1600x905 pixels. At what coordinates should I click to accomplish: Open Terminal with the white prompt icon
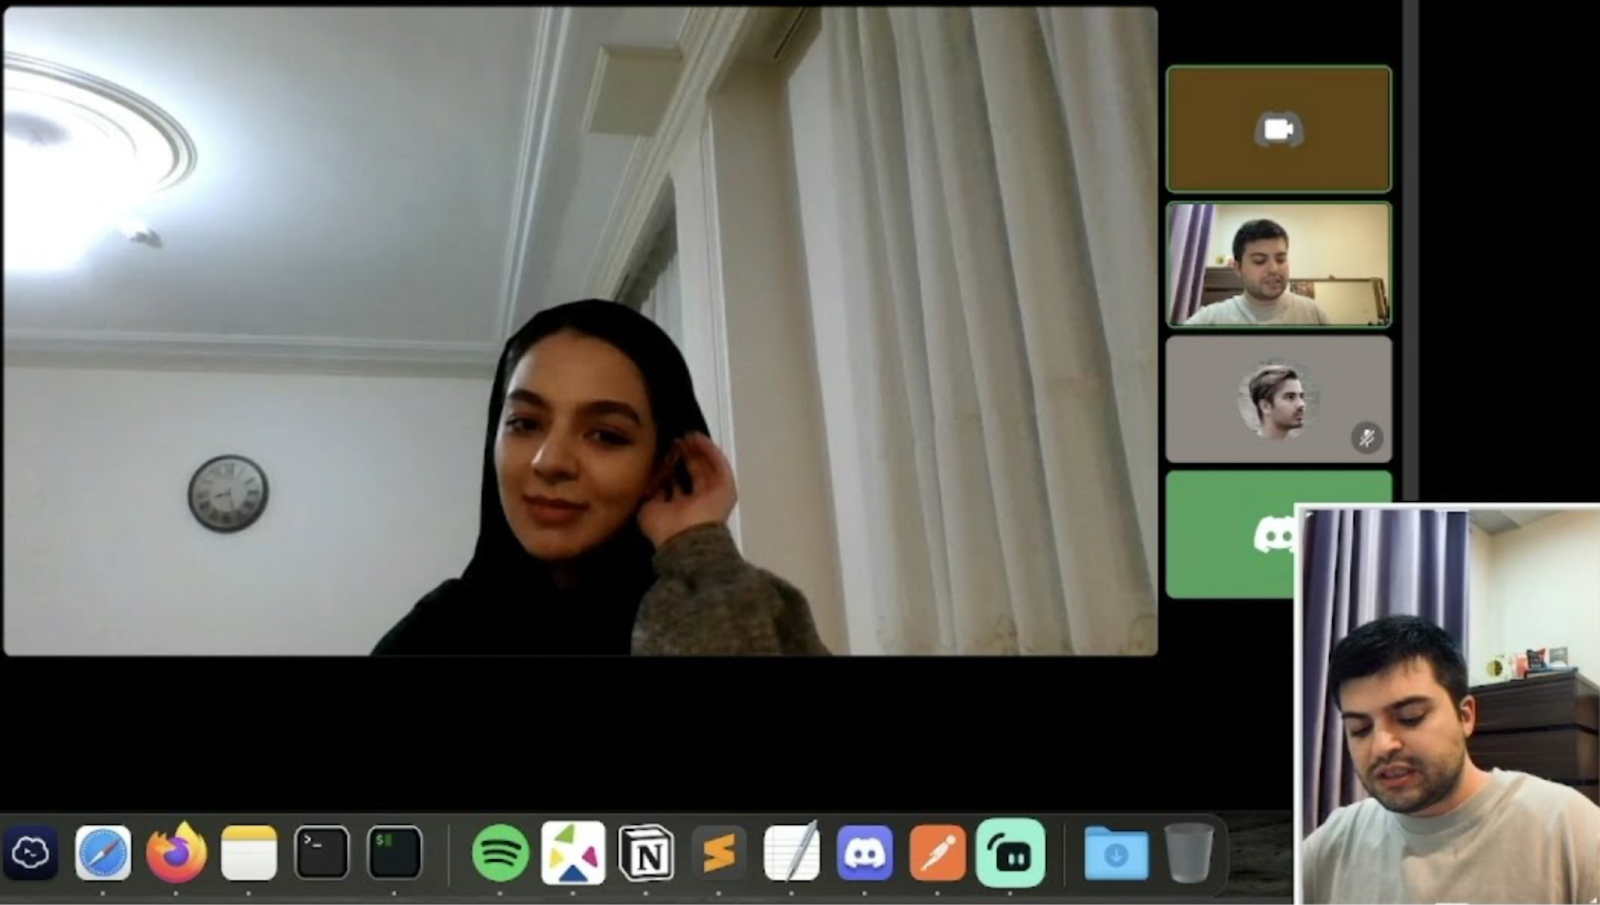321,853
